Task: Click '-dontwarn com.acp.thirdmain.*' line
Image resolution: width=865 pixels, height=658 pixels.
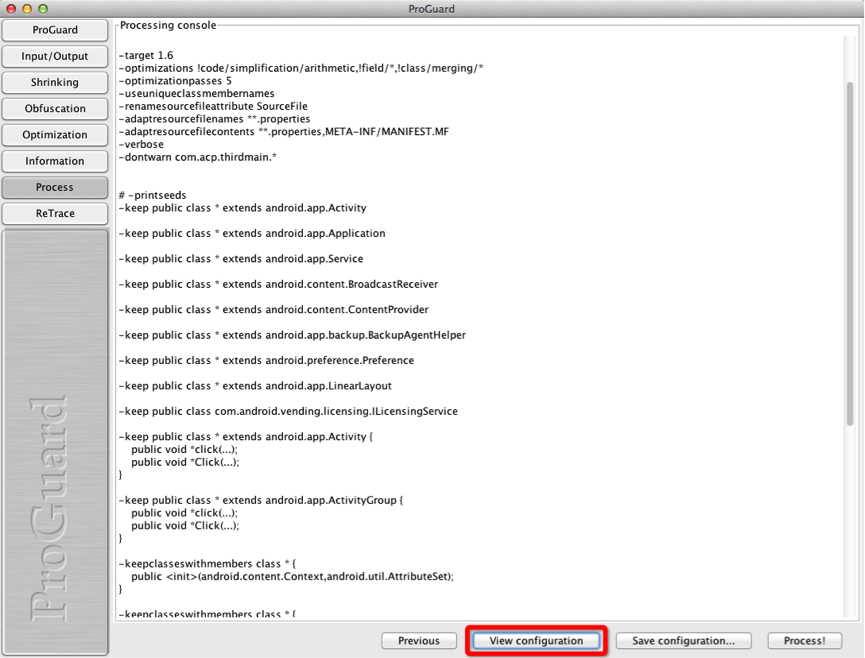Action: [197, 157]
